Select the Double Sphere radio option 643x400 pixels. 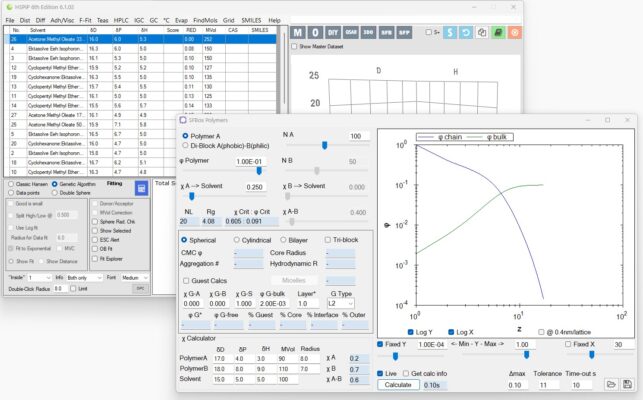(x=55, y=192)
